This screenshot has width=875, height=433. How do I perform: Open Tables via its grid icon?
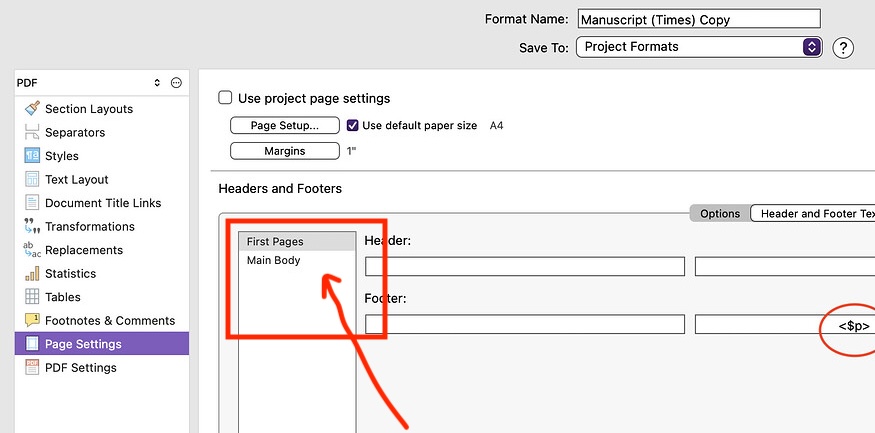(32, 297)
